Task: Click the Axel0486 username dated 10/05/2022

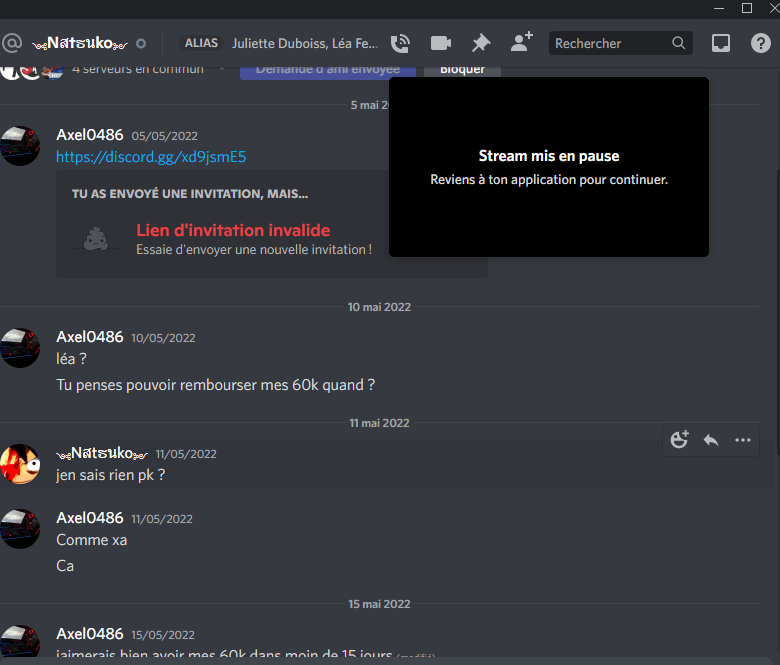Action: (x=90, y=337)
